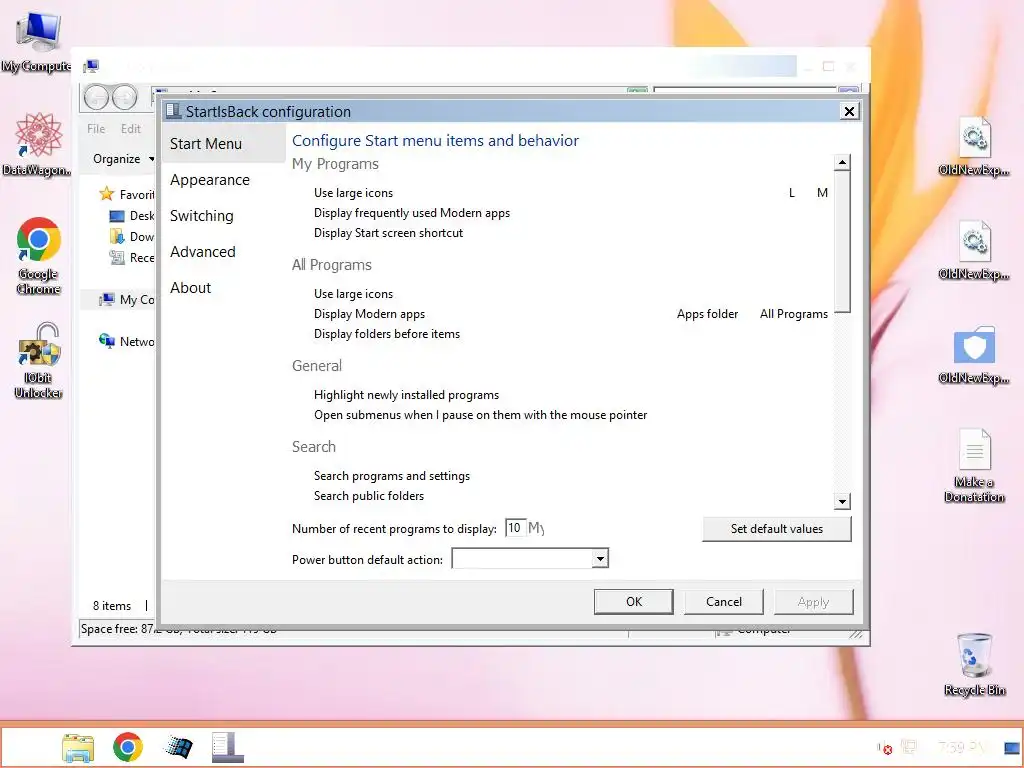Screen dimensions: 1024x768
Task: Click the StartIsBack title bar icon
Action: click(x=173, y=111)
